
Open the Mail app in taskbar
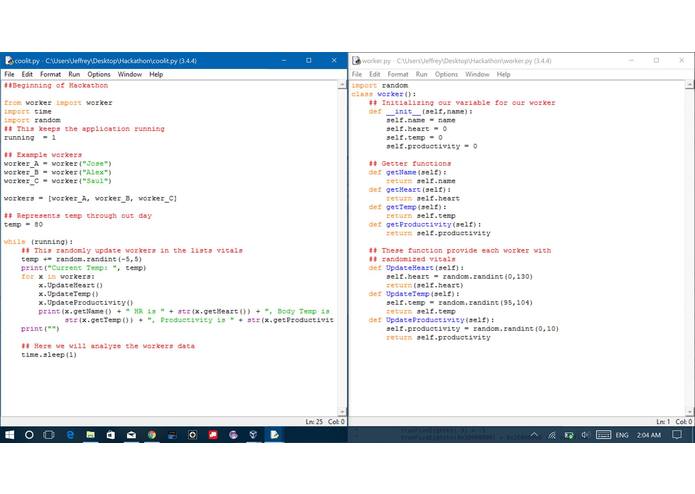click(131, 435)
